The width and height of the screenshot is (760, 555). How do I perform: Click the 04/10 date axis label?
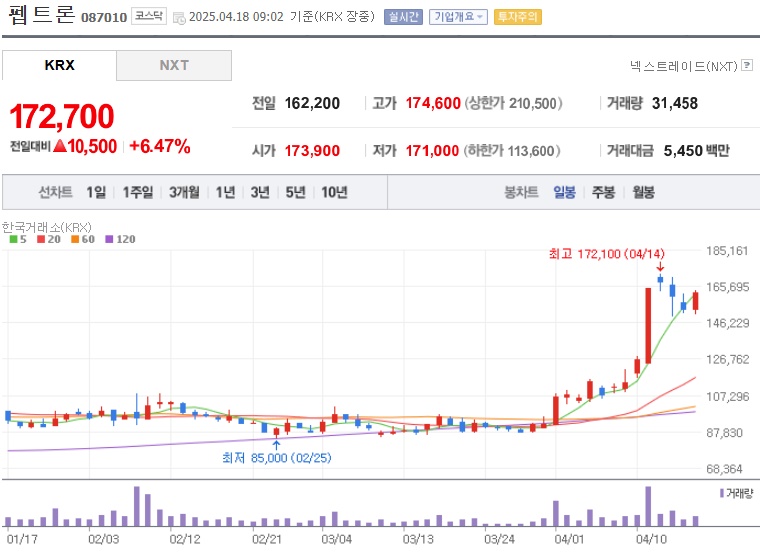coord(651,539)
